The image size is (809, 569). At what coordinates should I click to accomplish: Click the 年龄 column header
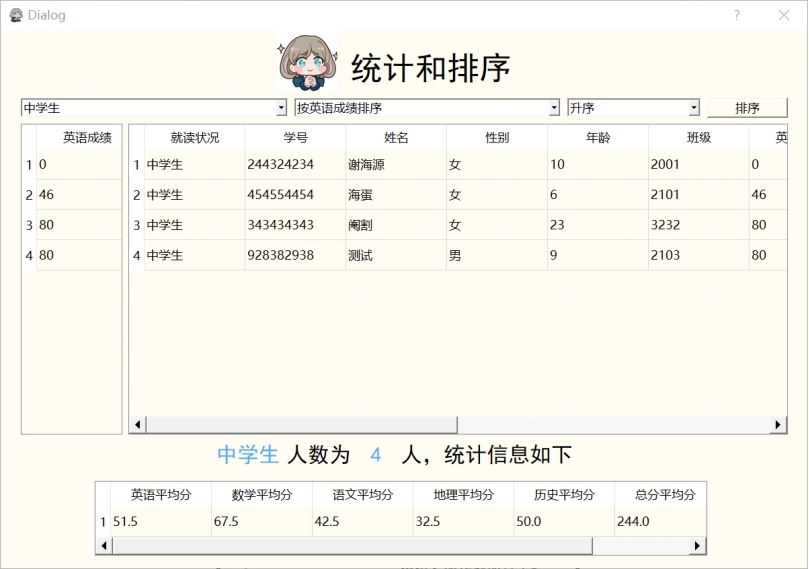(597, 137)
